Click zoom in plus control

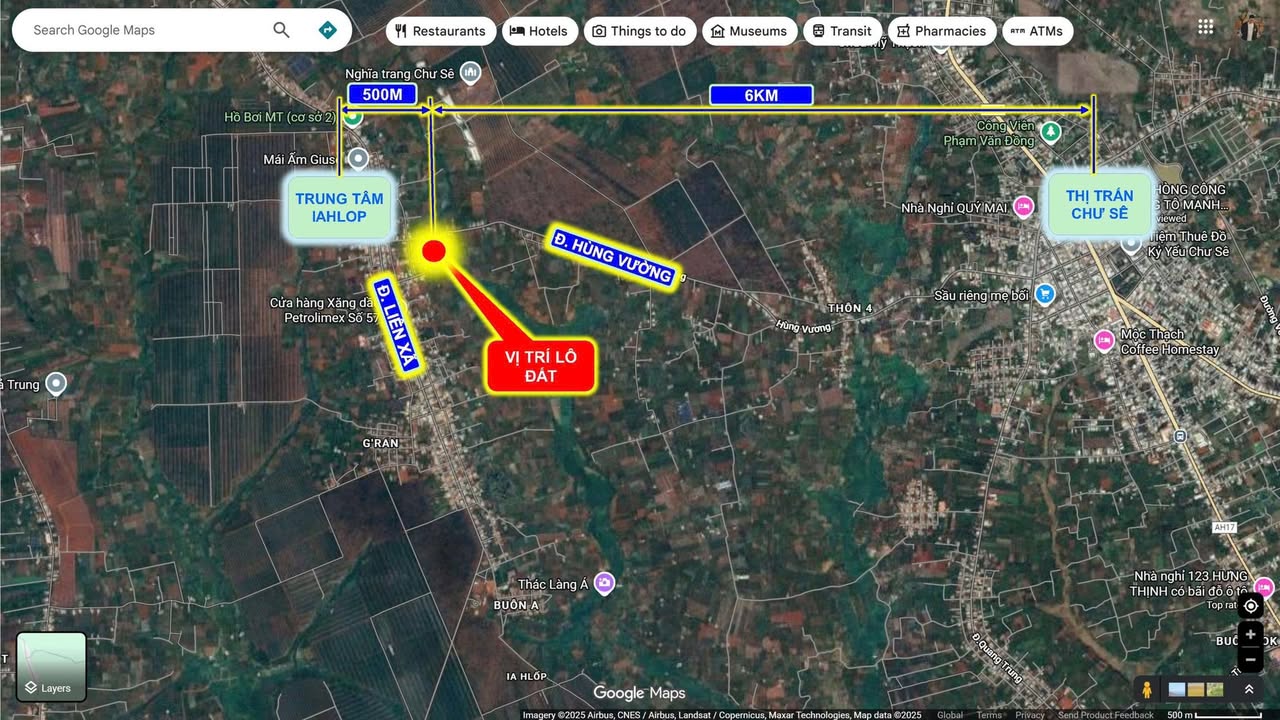tap(1249, 634)
